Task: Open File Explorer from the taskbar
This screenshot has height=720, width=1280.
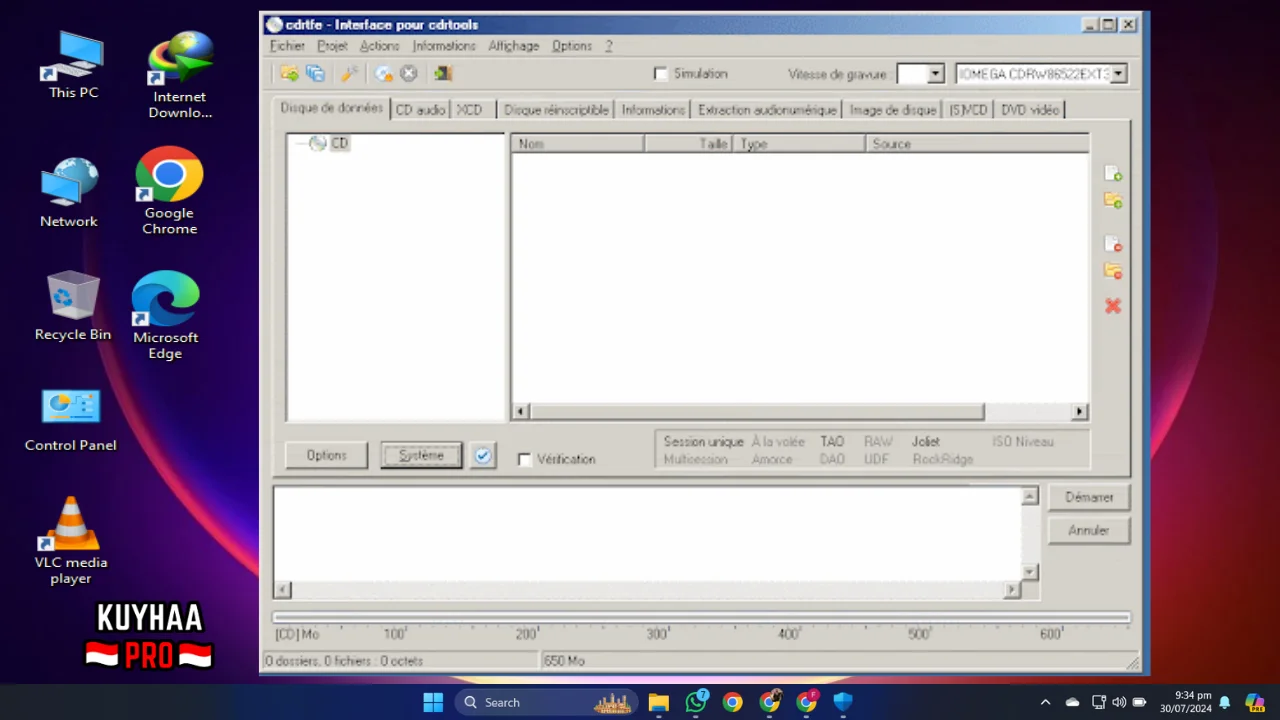Action: (x=658, y=702)
